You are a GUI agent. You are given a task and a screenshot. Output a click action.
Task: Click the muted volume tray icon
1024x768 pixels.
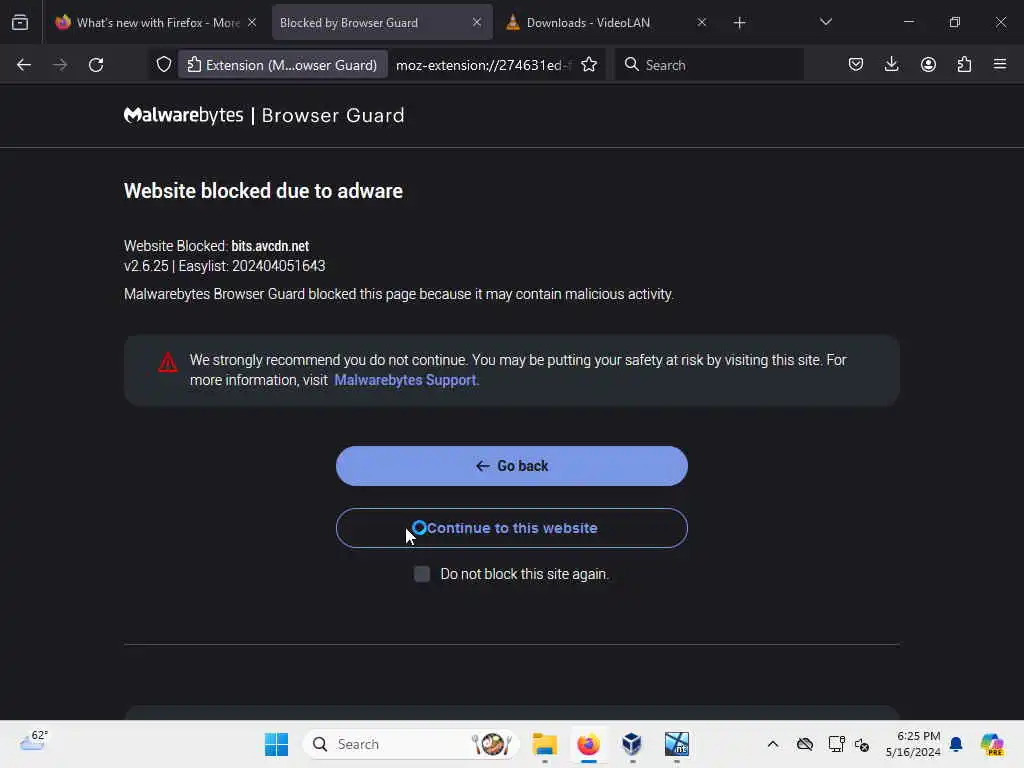(861, 744)
